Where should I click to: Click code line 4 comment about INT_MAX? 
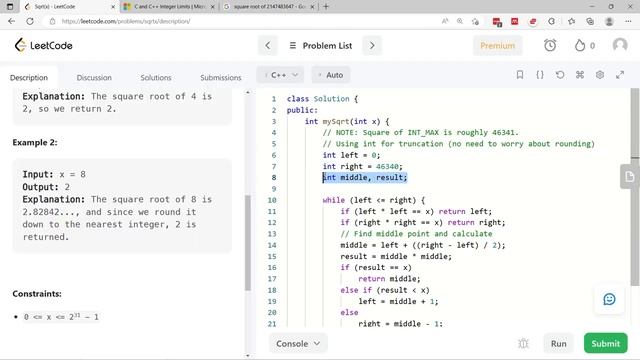pyautogui.click(x=420, y=132)
